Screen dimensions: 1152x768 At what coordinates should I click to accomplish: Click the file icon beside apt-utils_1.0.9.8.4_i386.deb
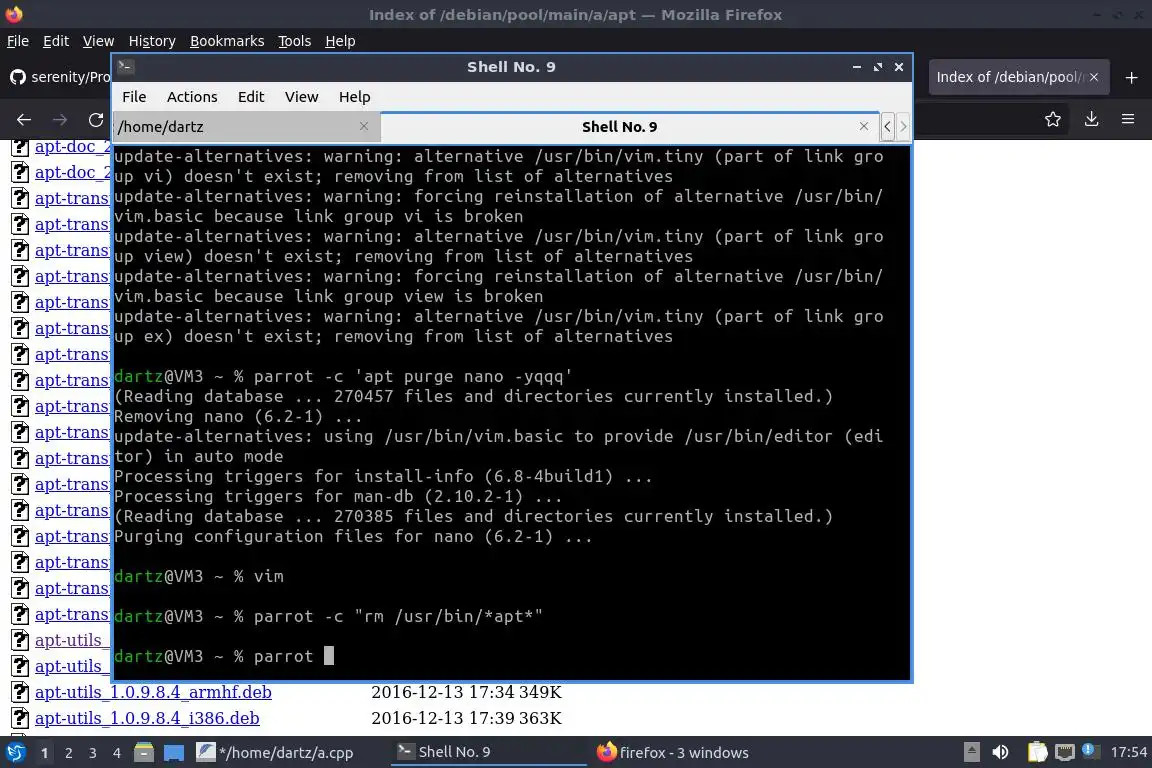click(x=20, y=718)
